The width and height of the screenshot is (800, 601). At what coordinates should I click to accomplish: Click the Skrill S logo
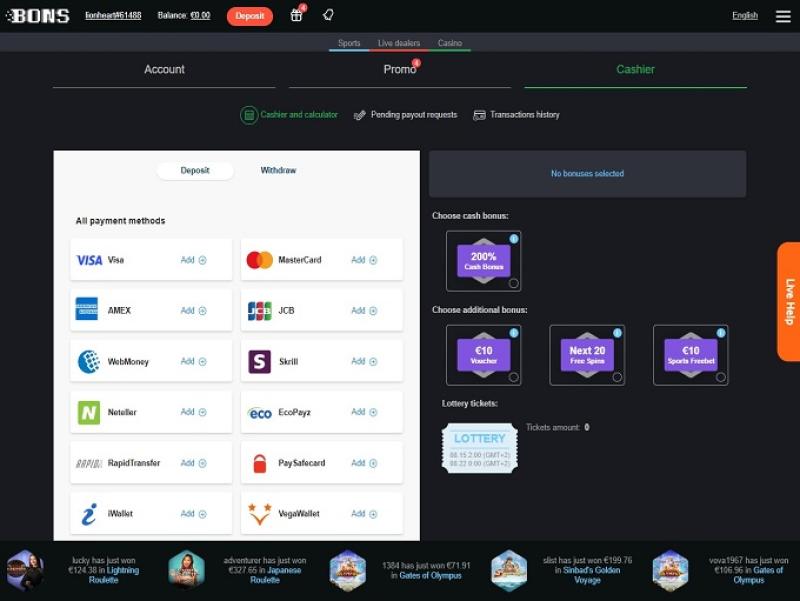259,361
